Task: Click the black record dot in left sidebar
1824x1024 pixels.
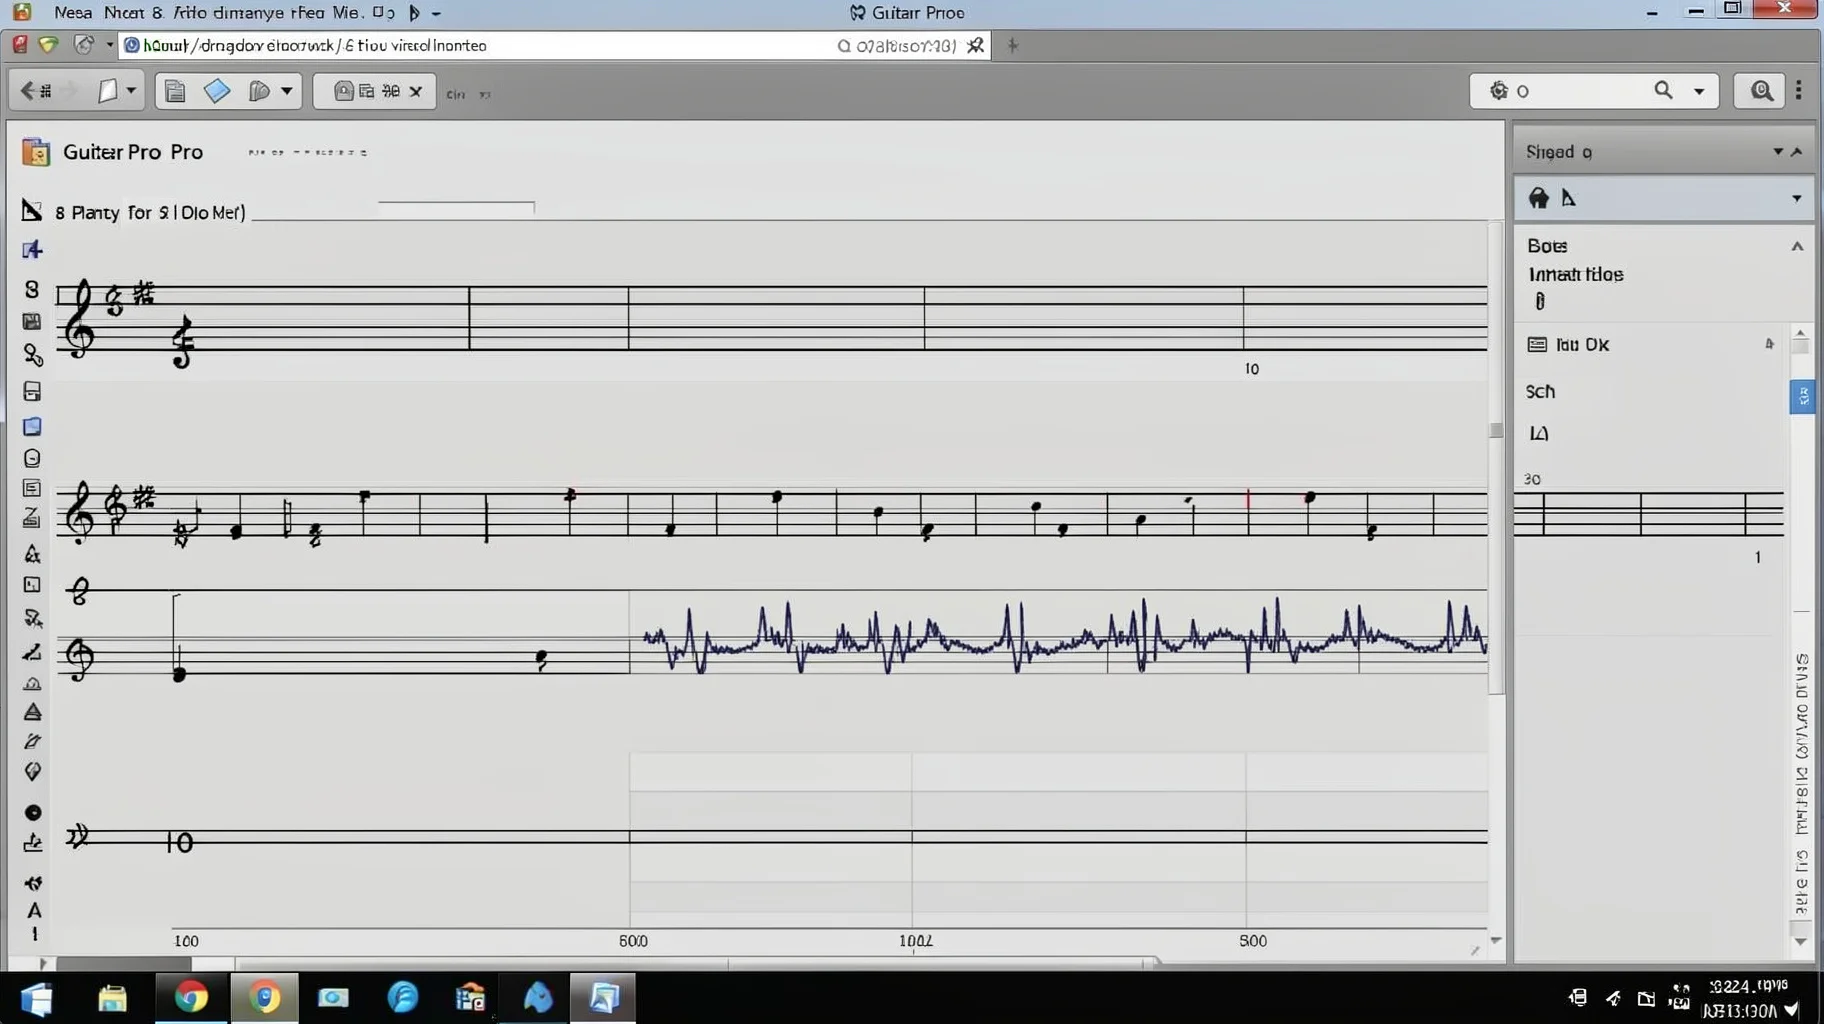Action: (x=33, y=813)
